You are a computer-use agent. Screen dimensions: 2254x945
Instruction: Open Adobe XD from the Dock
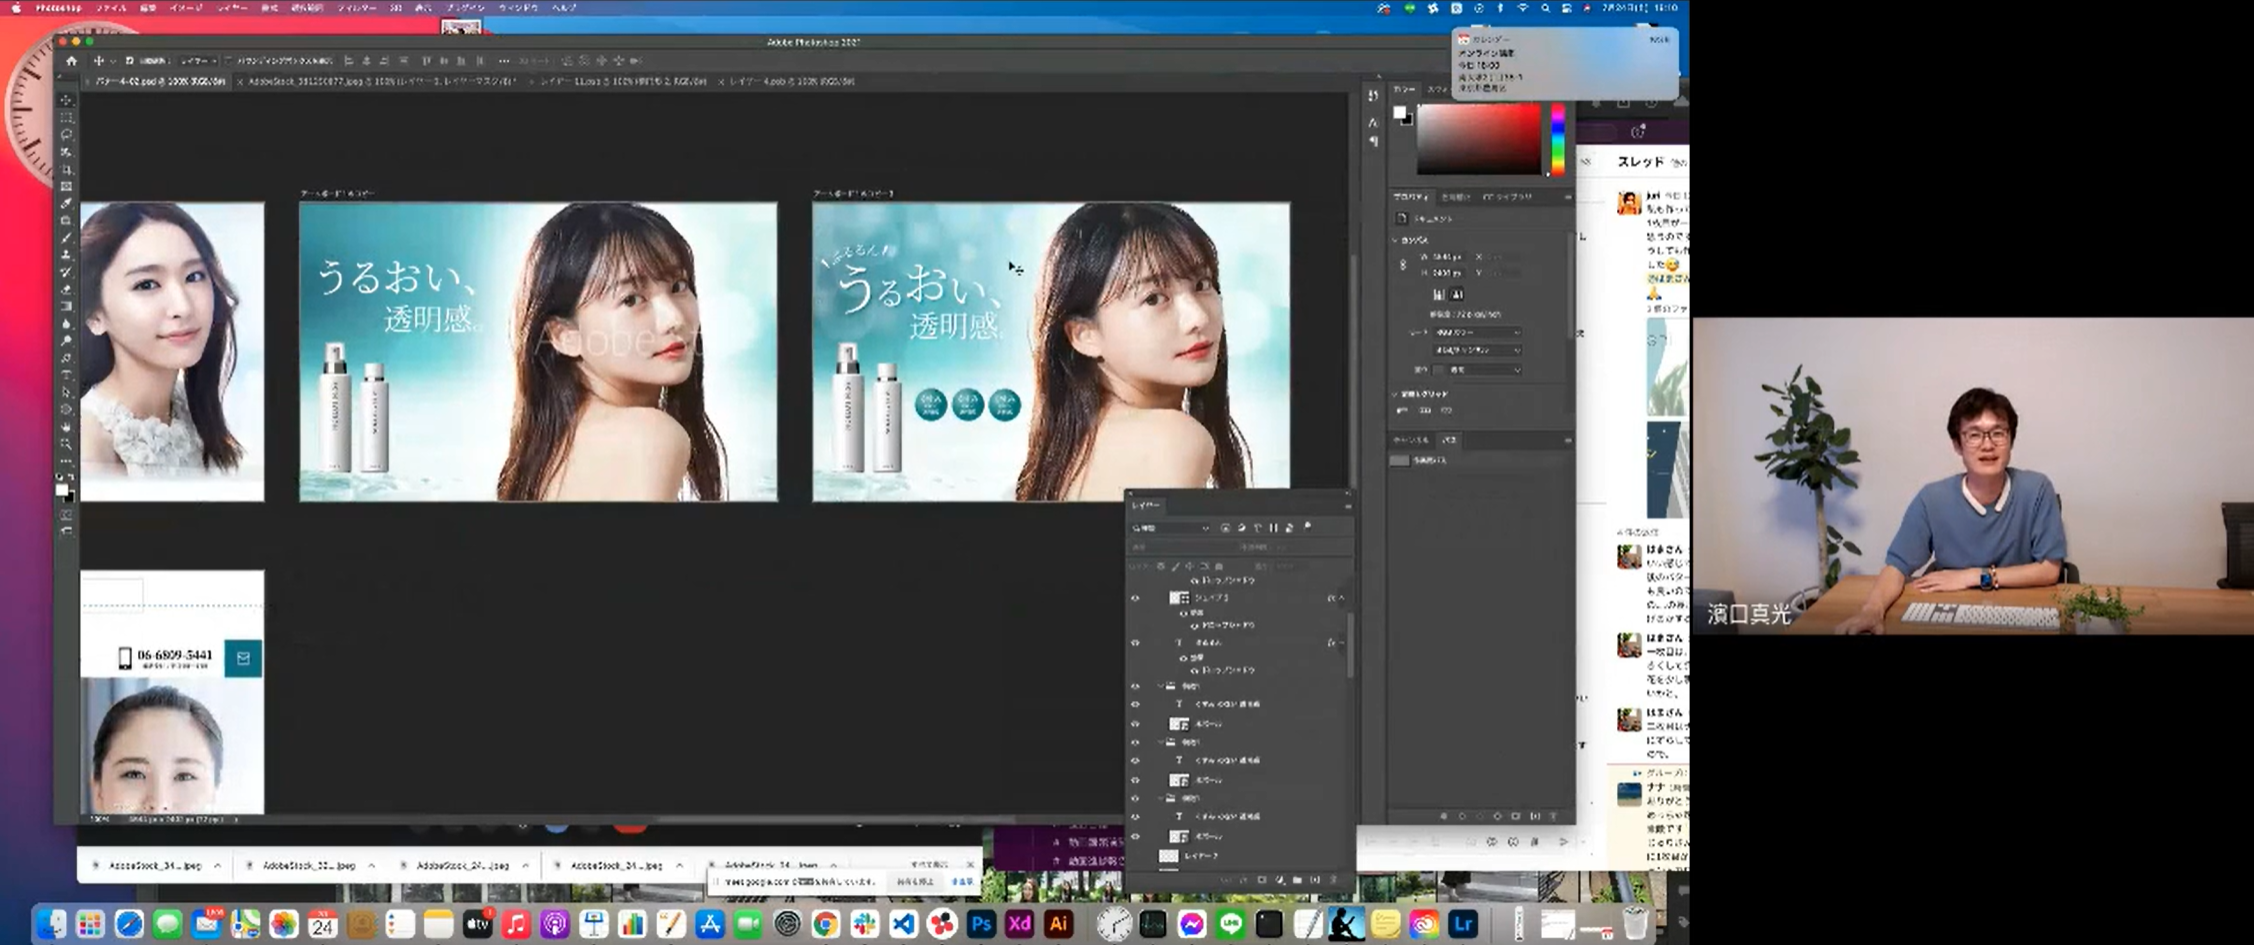[x=1020, y=924]
